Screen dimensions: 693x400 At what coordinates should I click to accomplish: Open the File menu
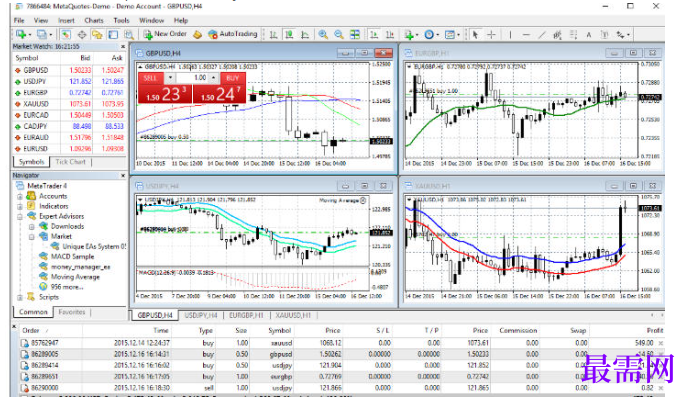19,20
